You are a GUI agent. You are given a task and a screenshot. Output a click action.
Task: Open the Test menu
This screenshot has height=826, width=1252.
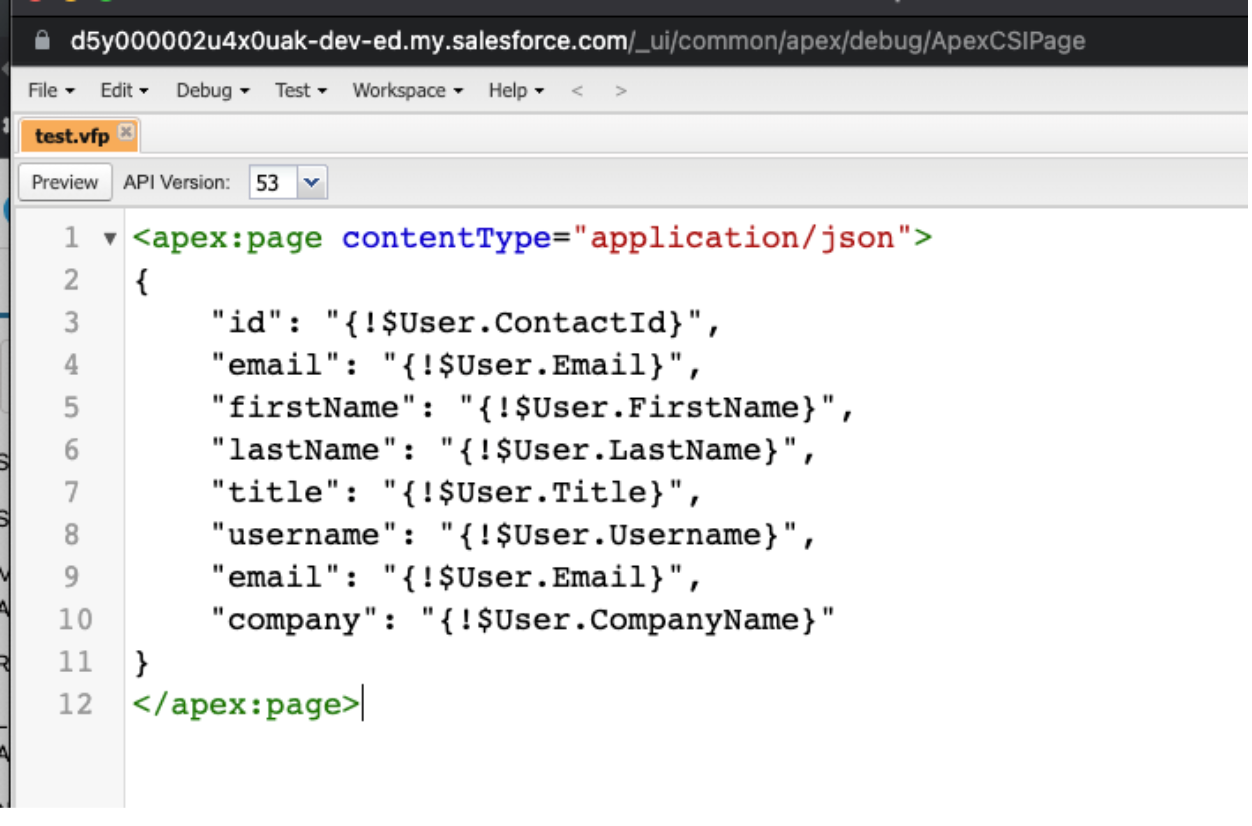point(301,90)
